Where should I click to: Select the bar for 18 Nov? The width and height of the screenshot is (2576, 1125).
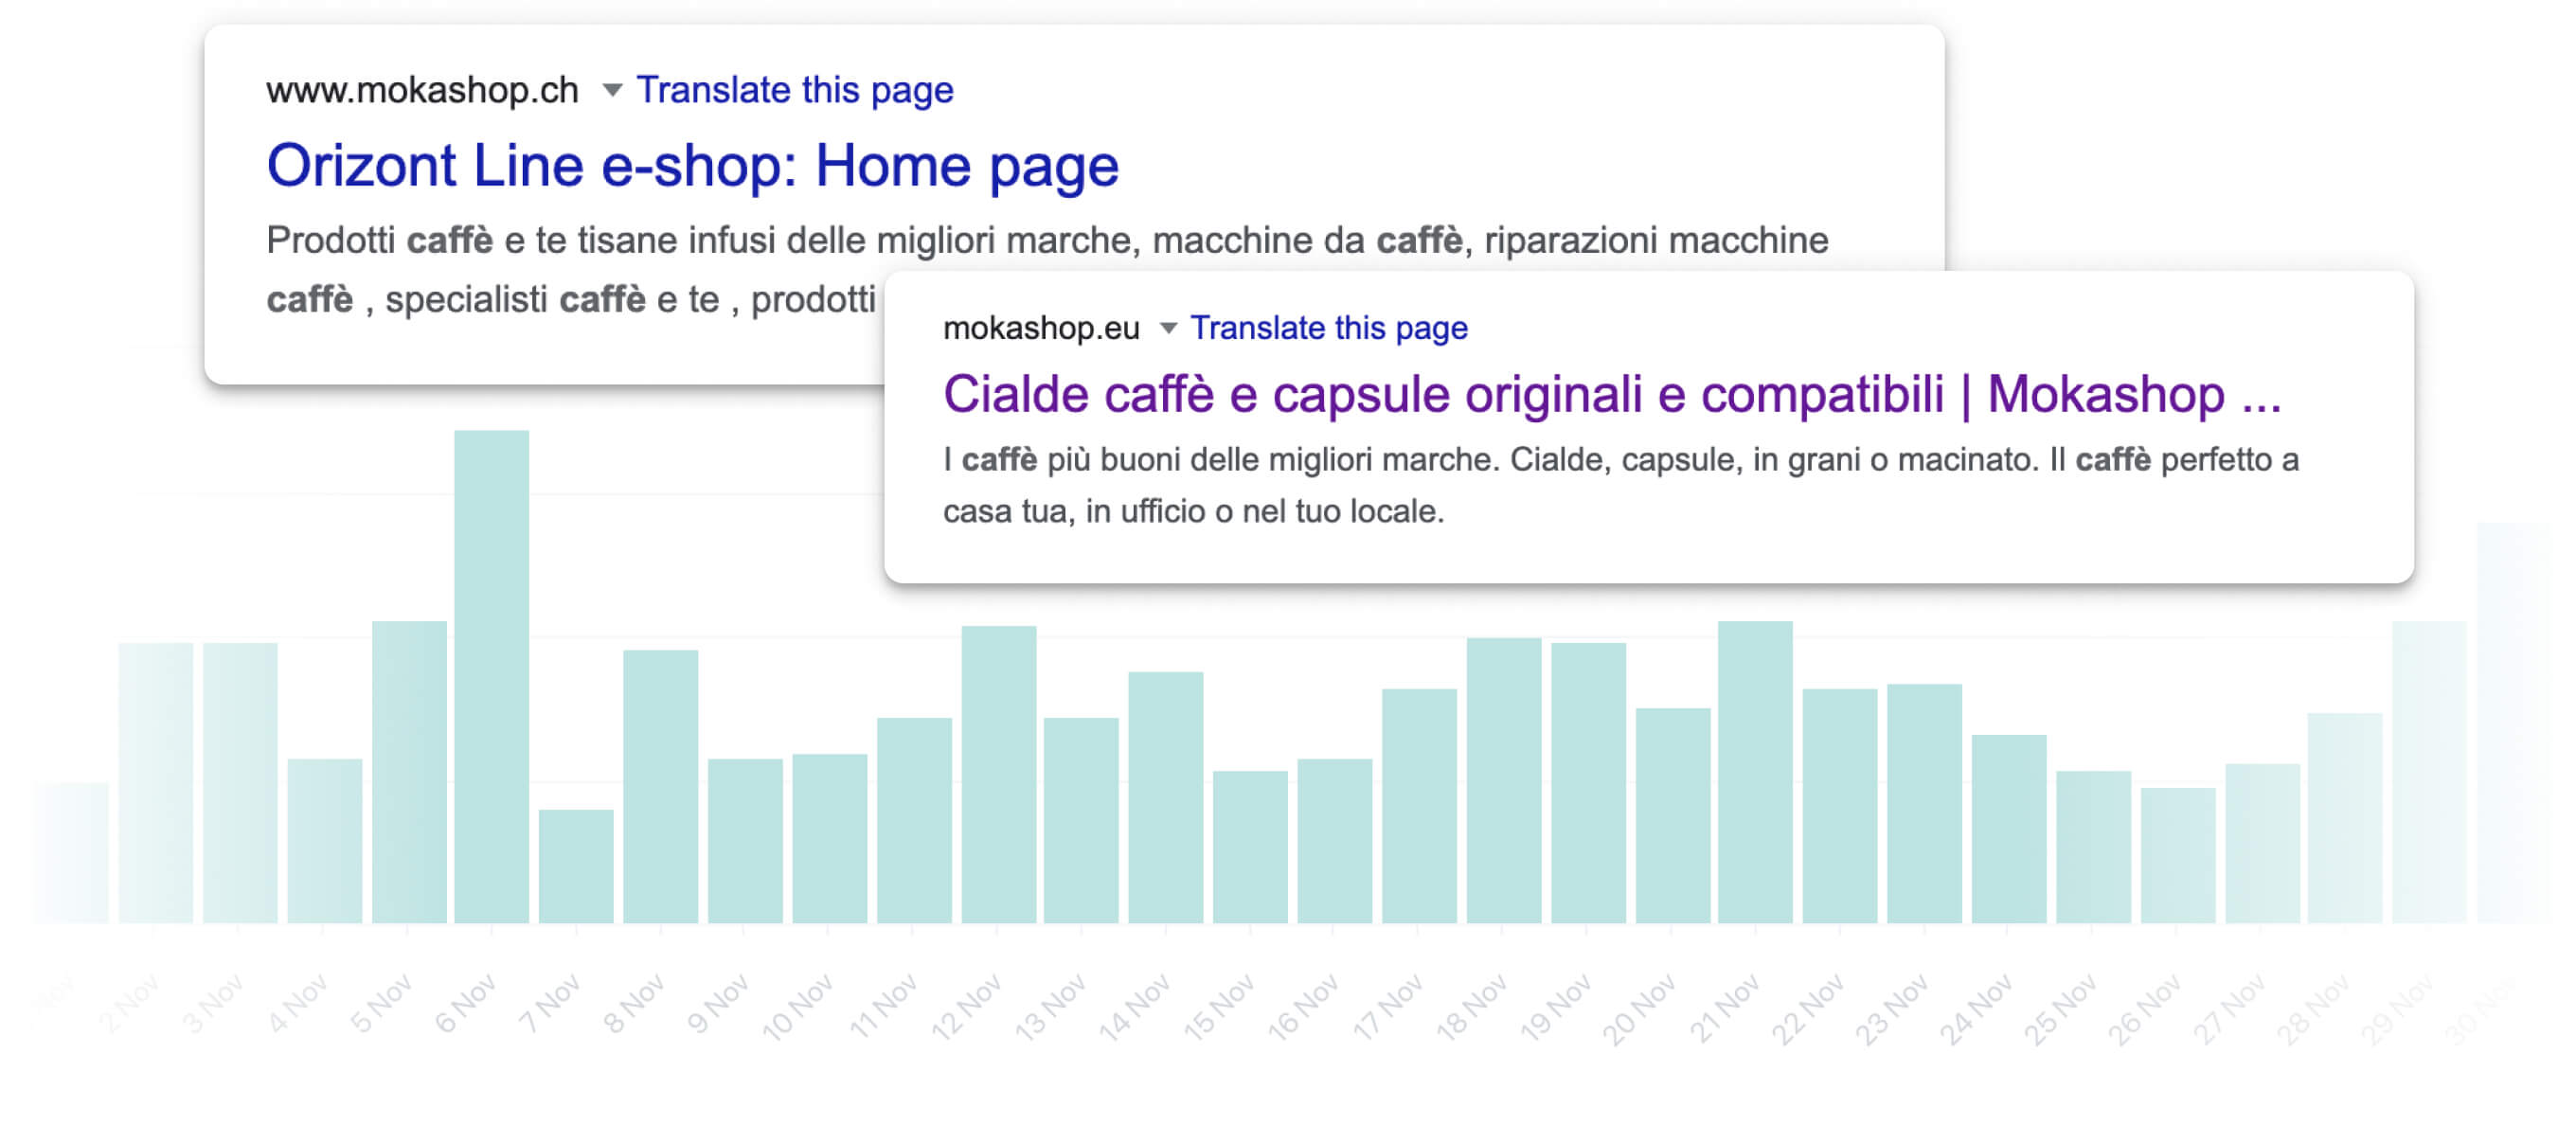pos(1503,780)
